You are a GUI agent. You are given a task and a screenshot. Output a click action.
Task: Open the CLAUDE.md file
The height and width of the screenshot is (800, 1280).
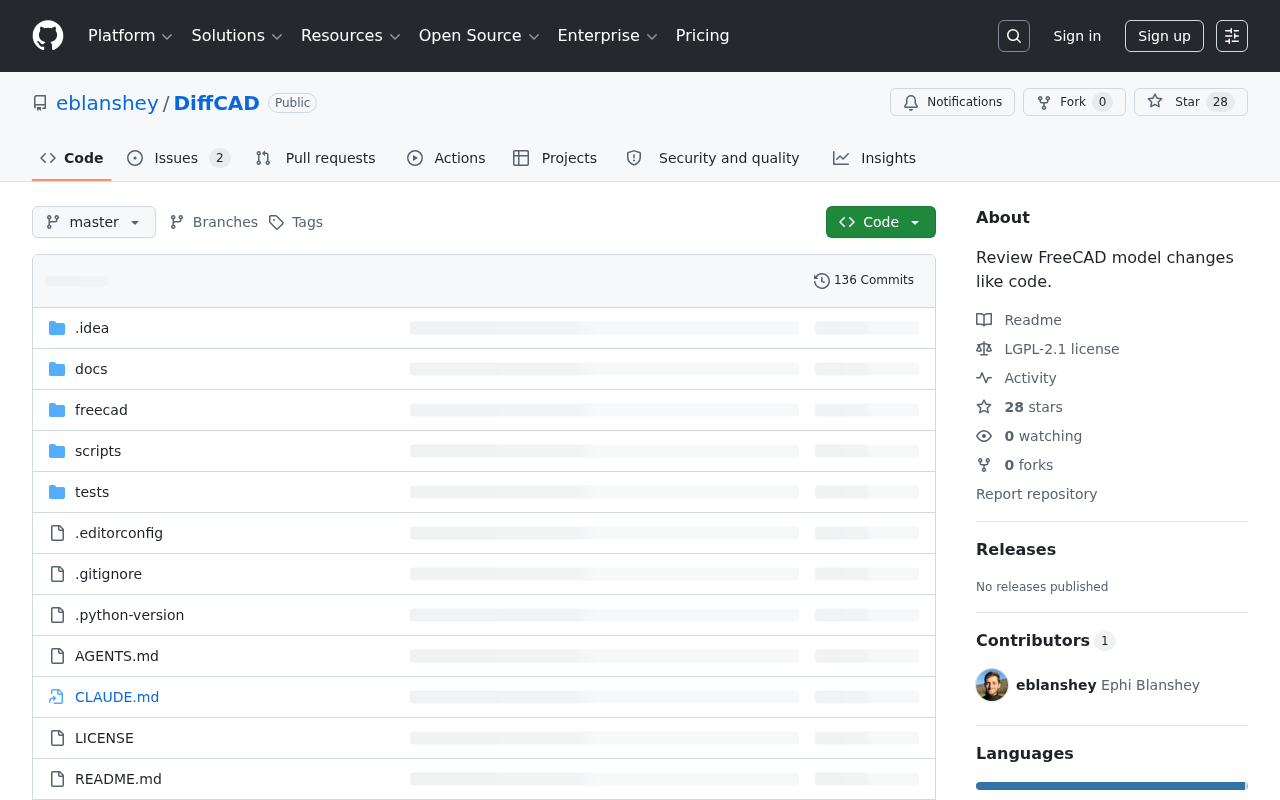(x=117, y=697)
